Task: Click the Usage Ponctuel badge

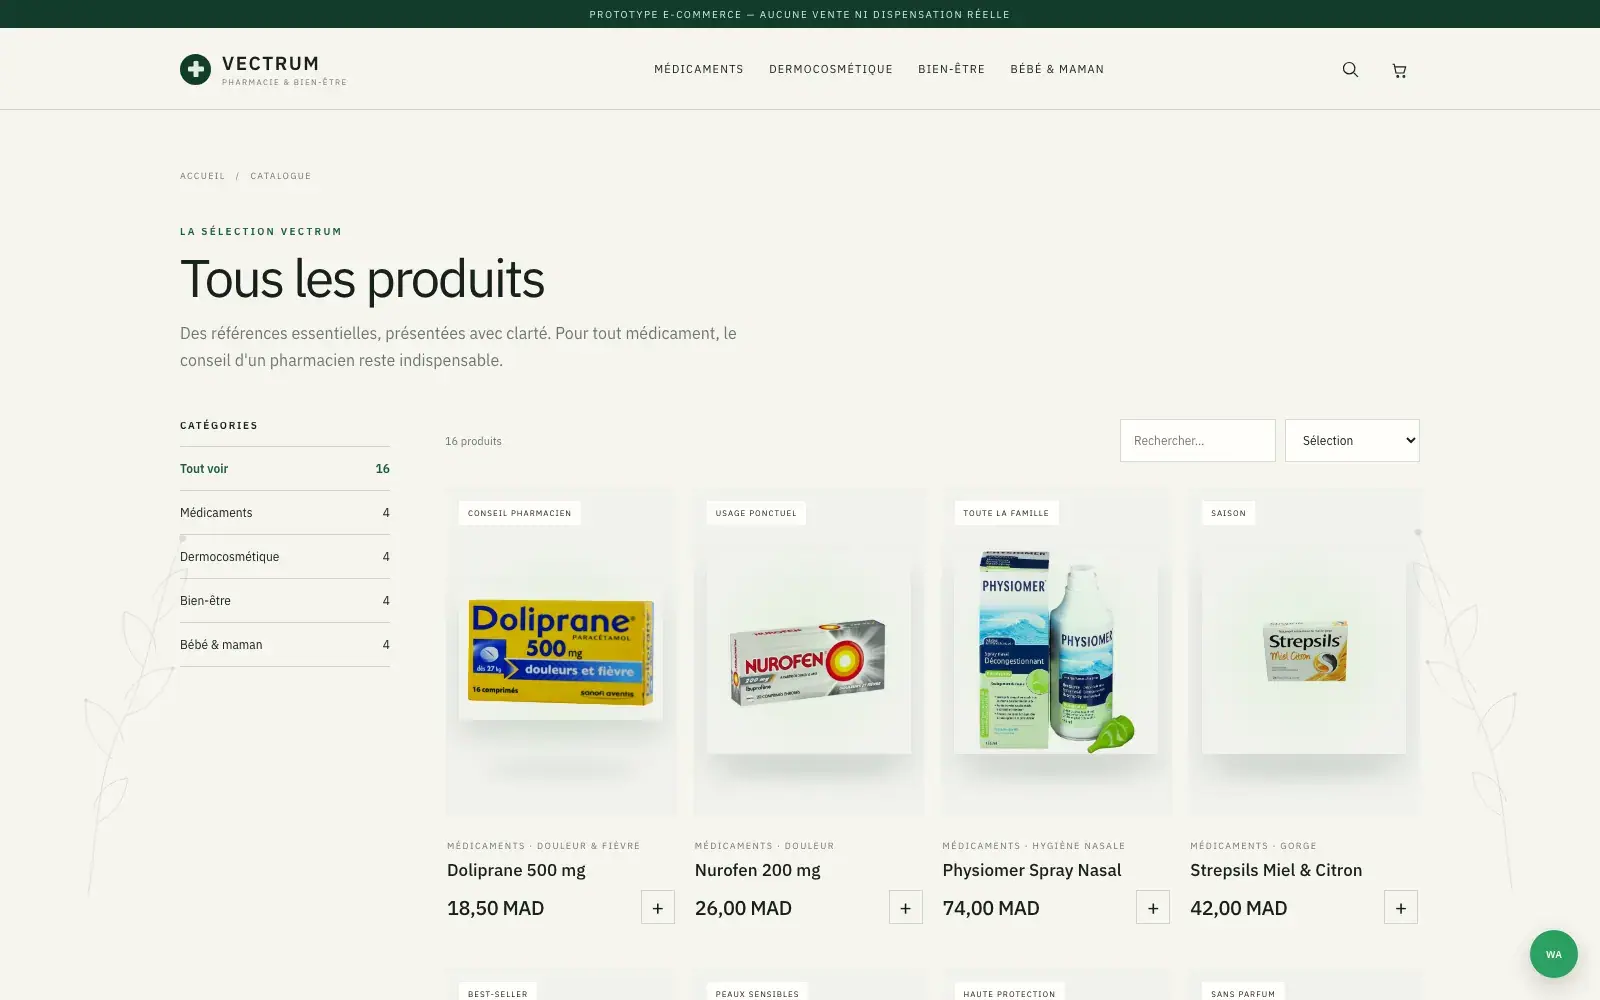Action: coord(756,513)
